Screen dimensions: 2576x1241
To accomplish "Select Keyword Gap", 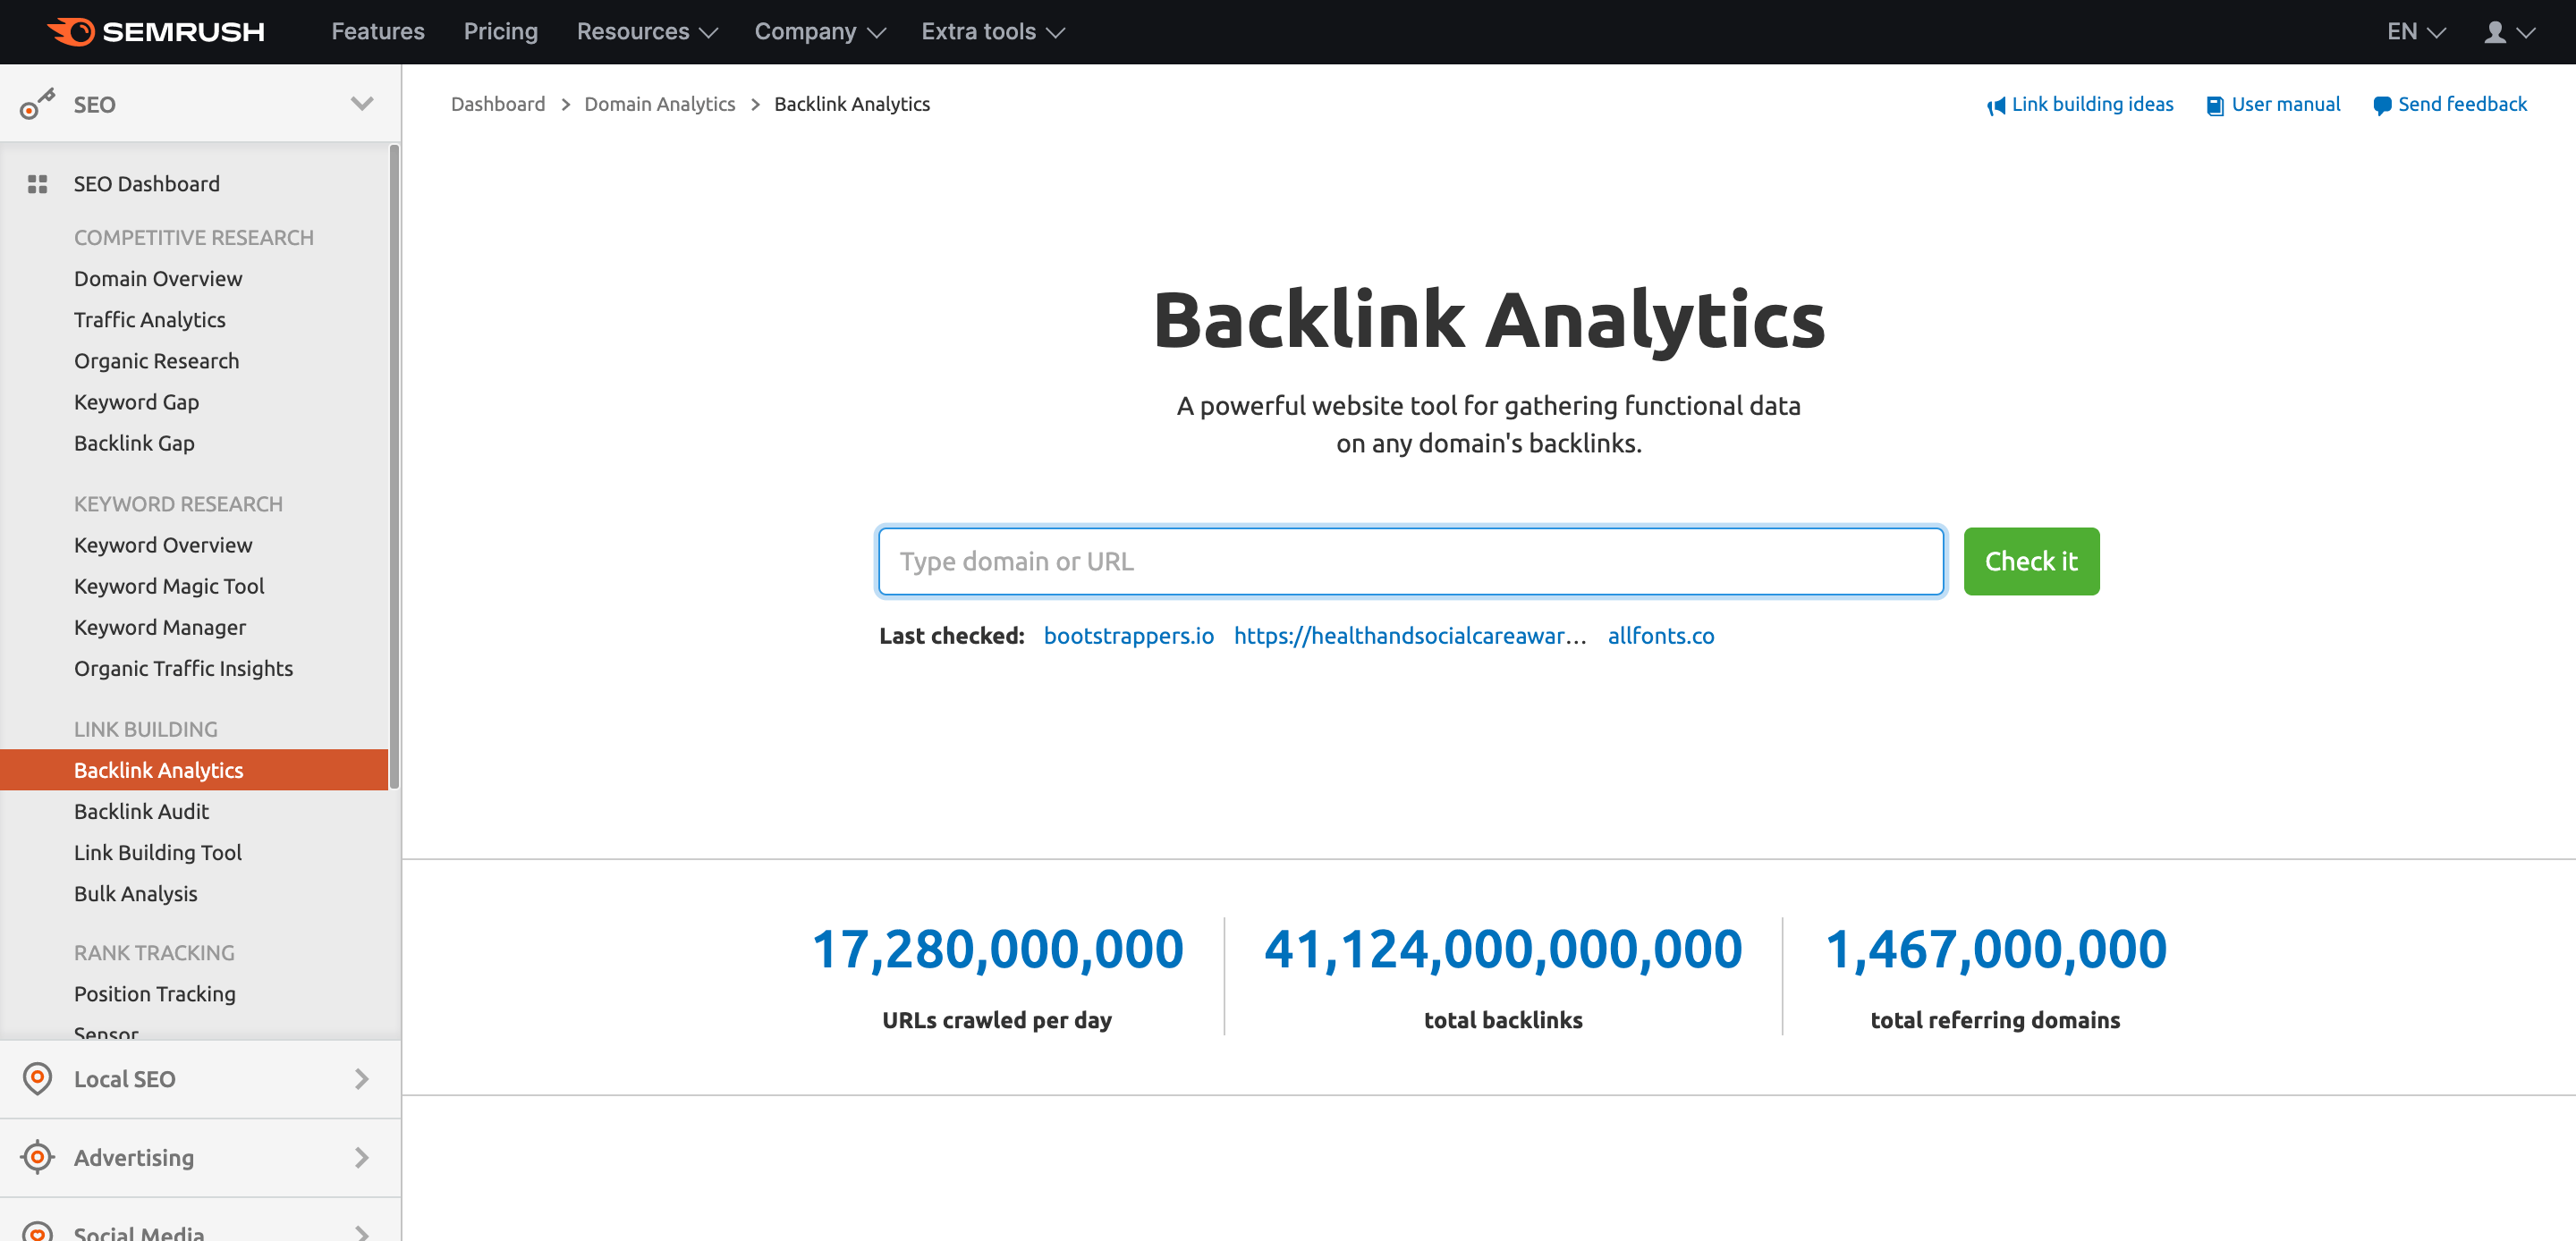I will 137,402.
